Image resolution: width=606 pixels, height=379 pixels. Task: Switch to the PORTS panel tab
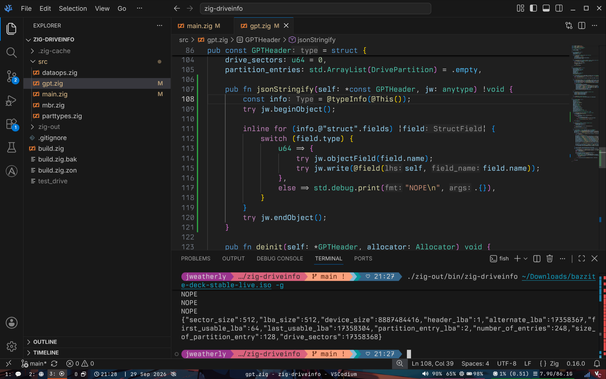pyautogui.click(x=363, y=258)
